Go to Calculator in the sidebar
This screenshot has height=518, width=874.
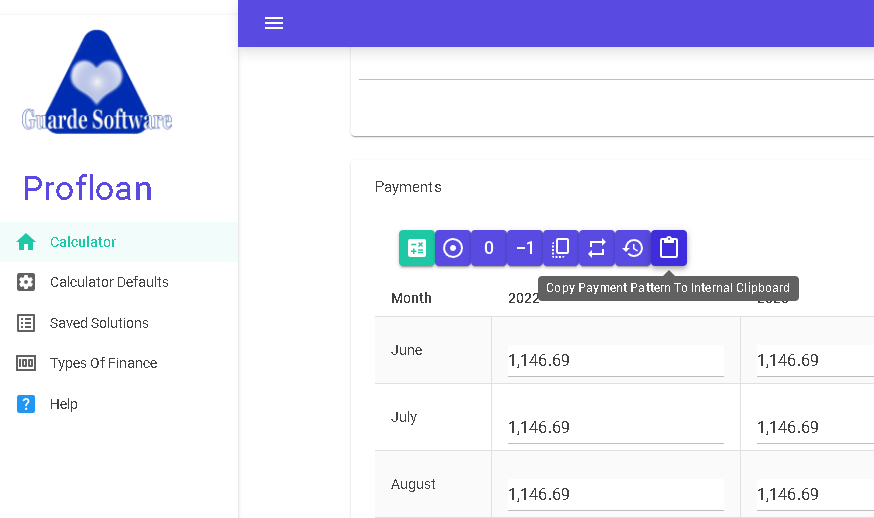[83, 242]
